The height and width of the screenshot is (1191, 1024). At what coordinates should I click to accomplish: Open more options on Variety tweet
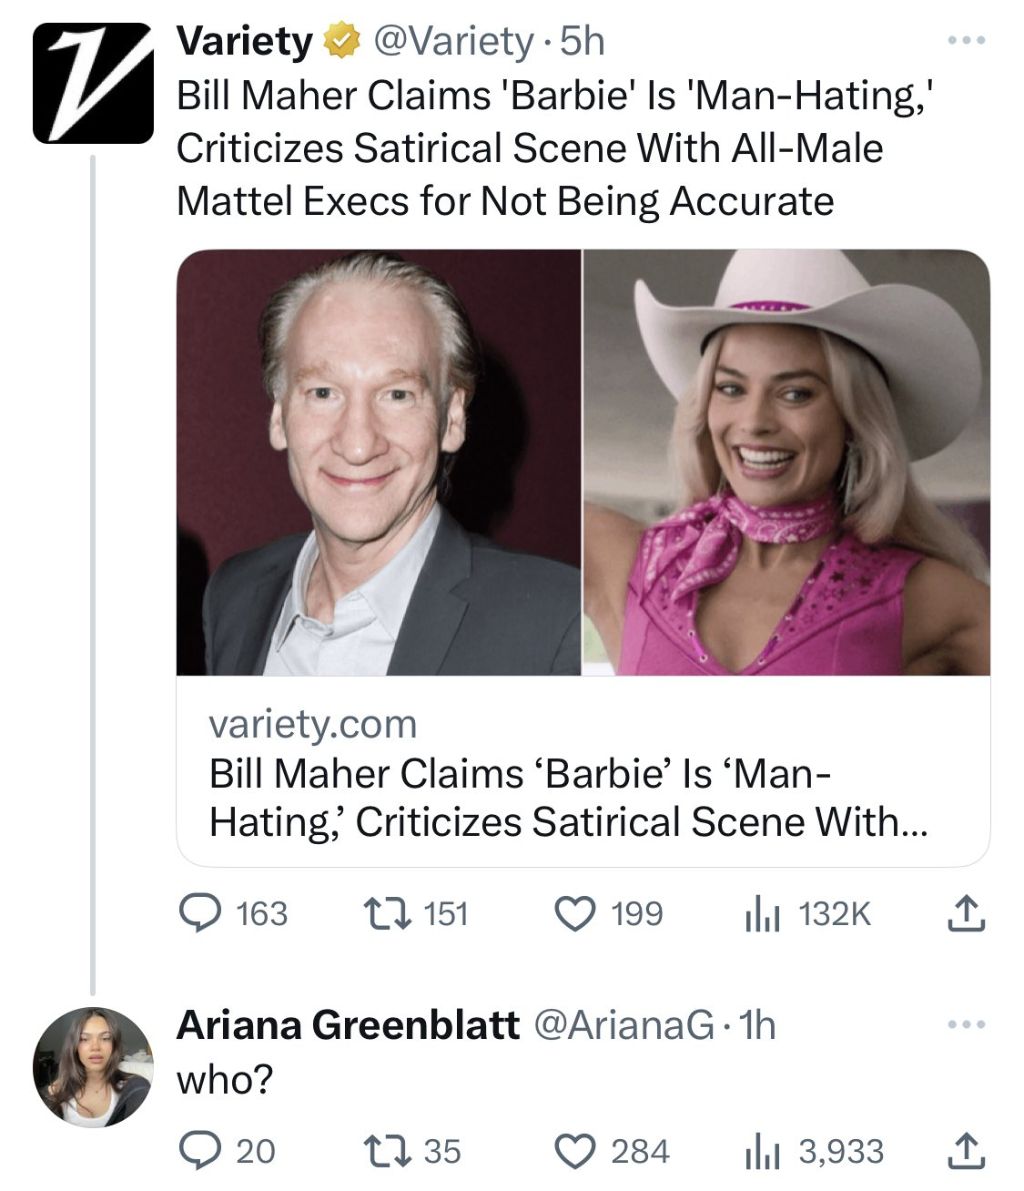(967, 42)
